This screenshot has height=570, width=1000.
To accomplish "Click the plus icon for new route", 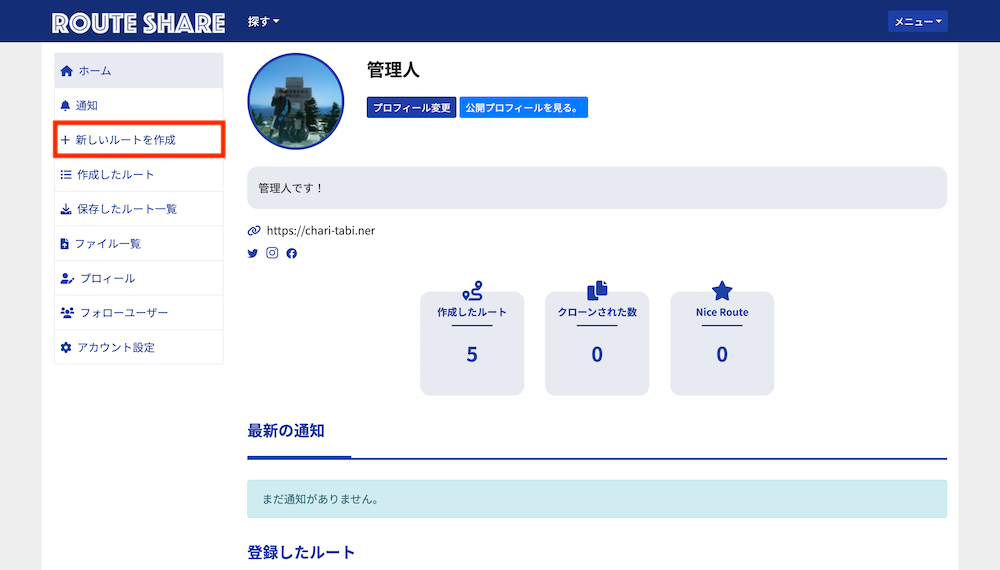I will (x=65, y=140).
